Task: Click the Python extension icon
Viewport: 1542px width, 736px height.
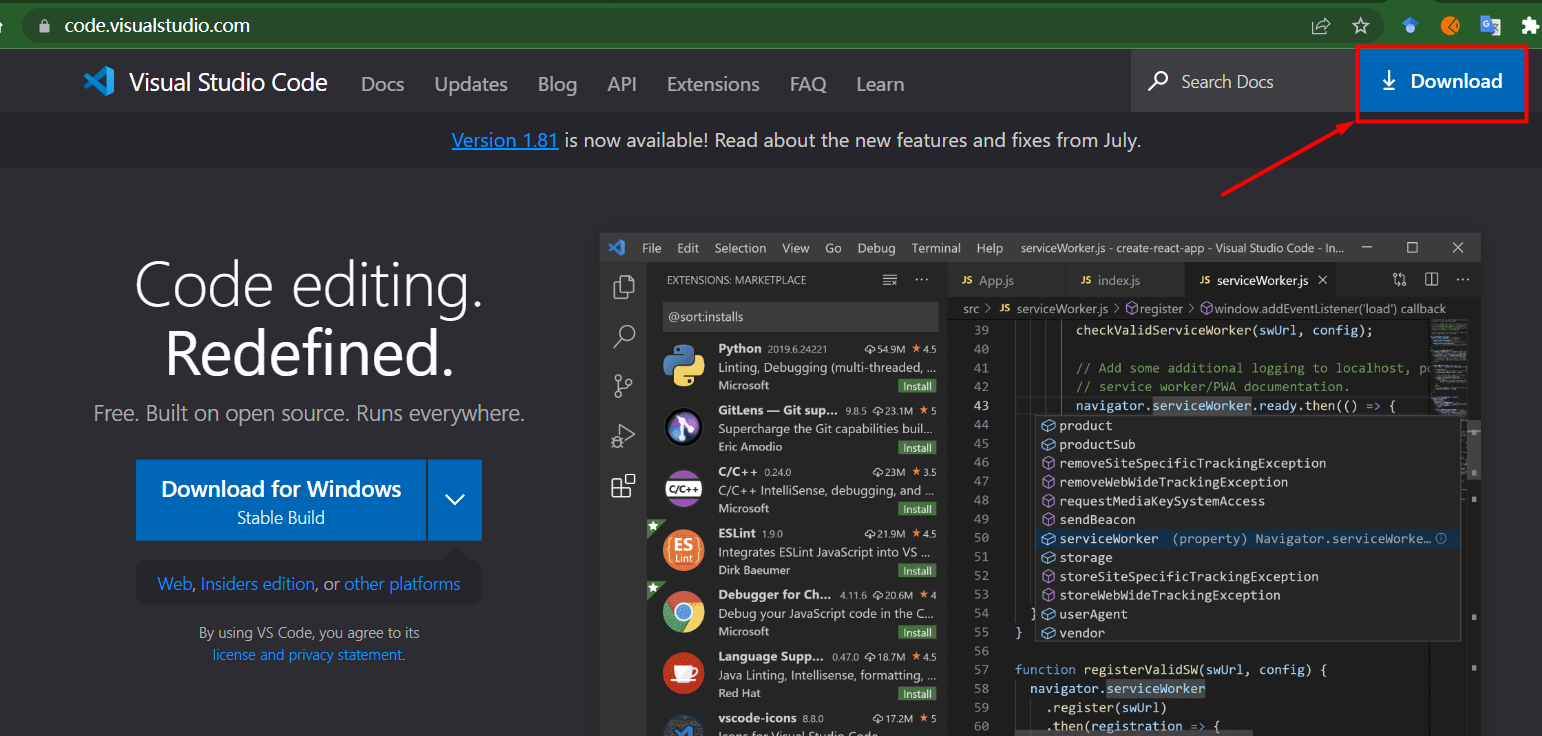Action: click(684, 365)
